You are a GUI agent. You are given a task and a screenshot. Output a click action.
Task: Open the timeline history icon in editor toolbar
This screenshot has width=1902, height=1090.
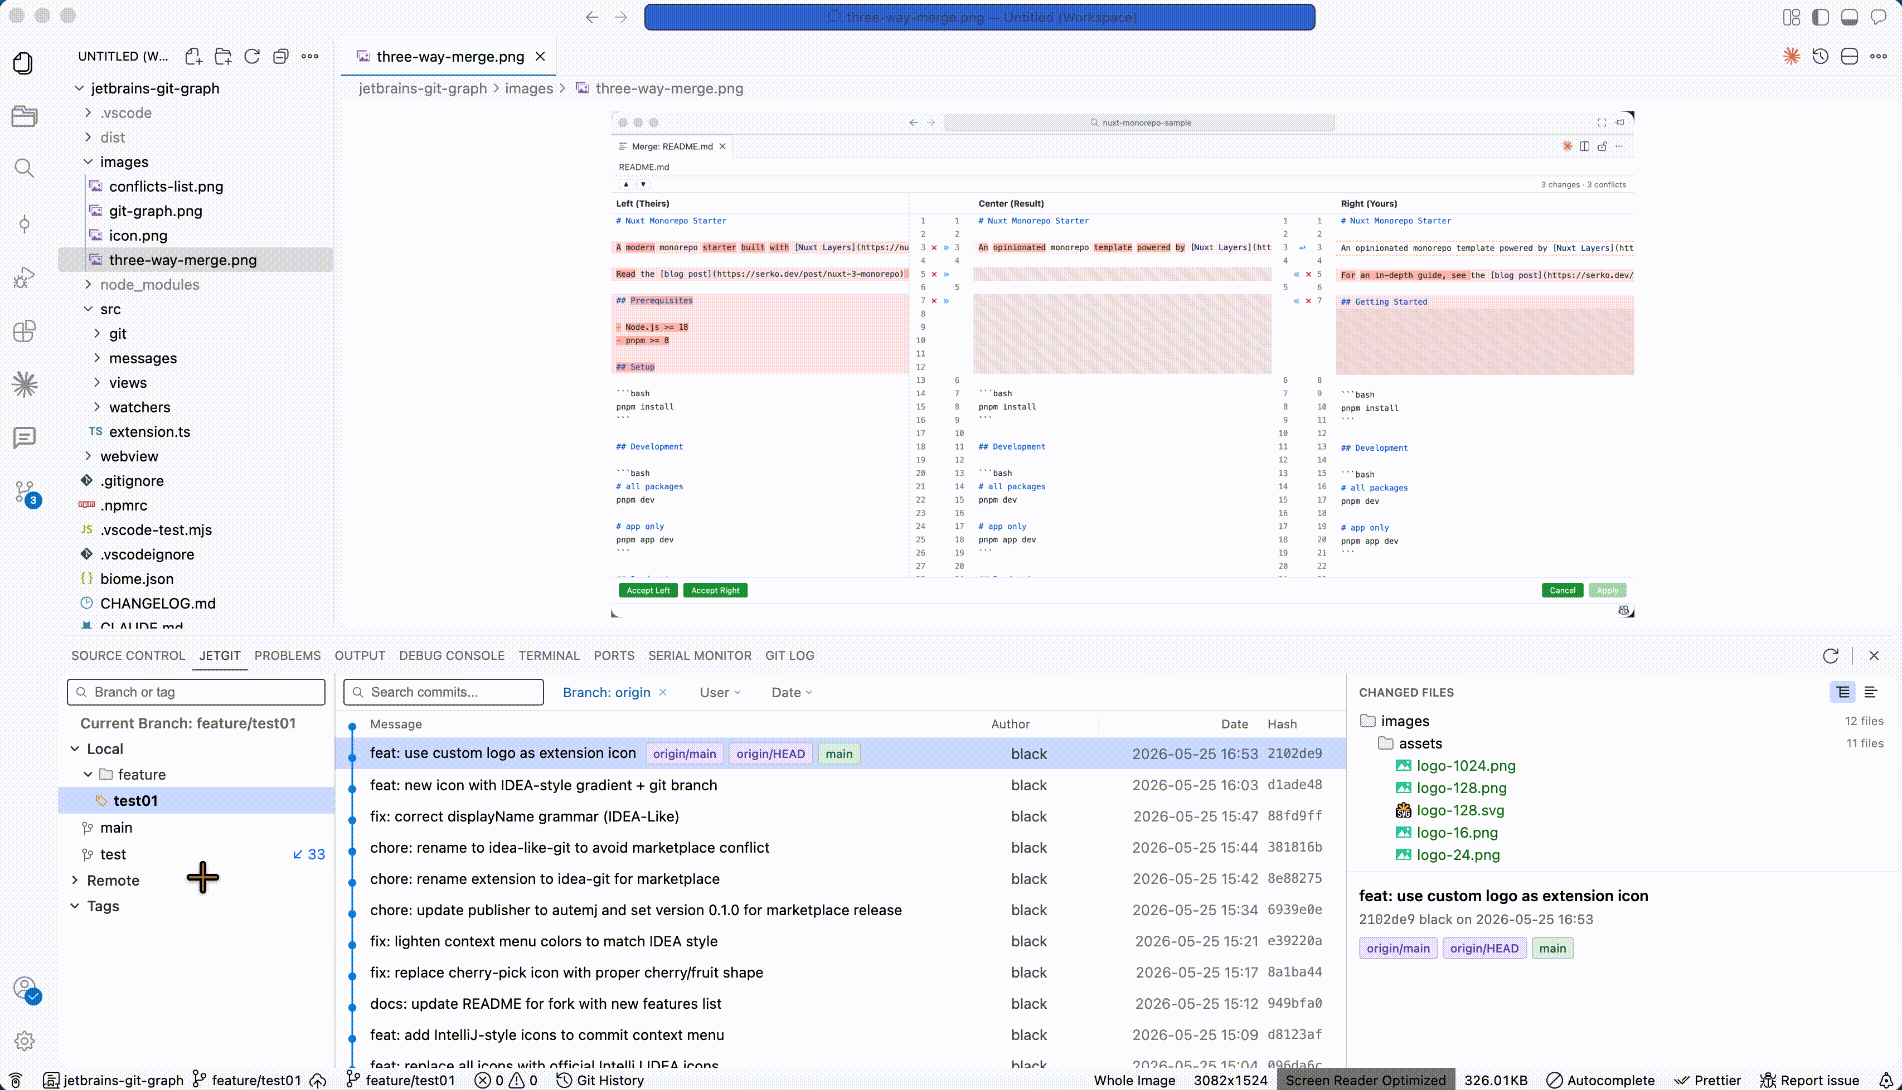[x=1821, y=57]
